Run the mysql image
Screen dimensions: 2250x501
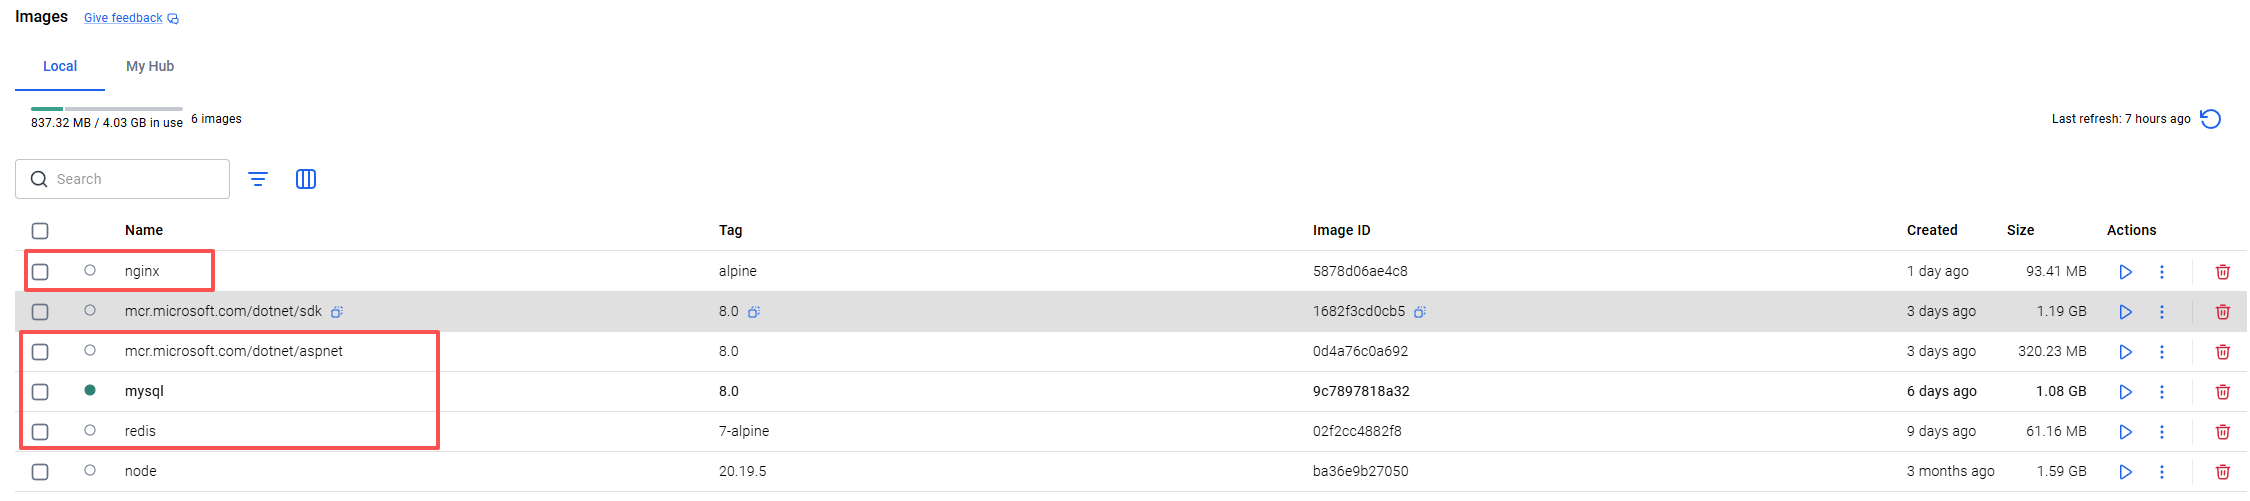tap(2125, 392)
